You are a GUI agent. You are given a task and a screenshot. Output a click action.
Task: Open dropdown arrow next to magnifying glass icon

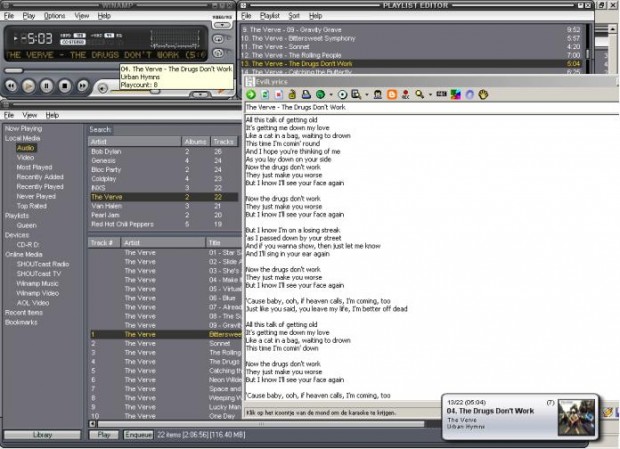coord(430,95)
